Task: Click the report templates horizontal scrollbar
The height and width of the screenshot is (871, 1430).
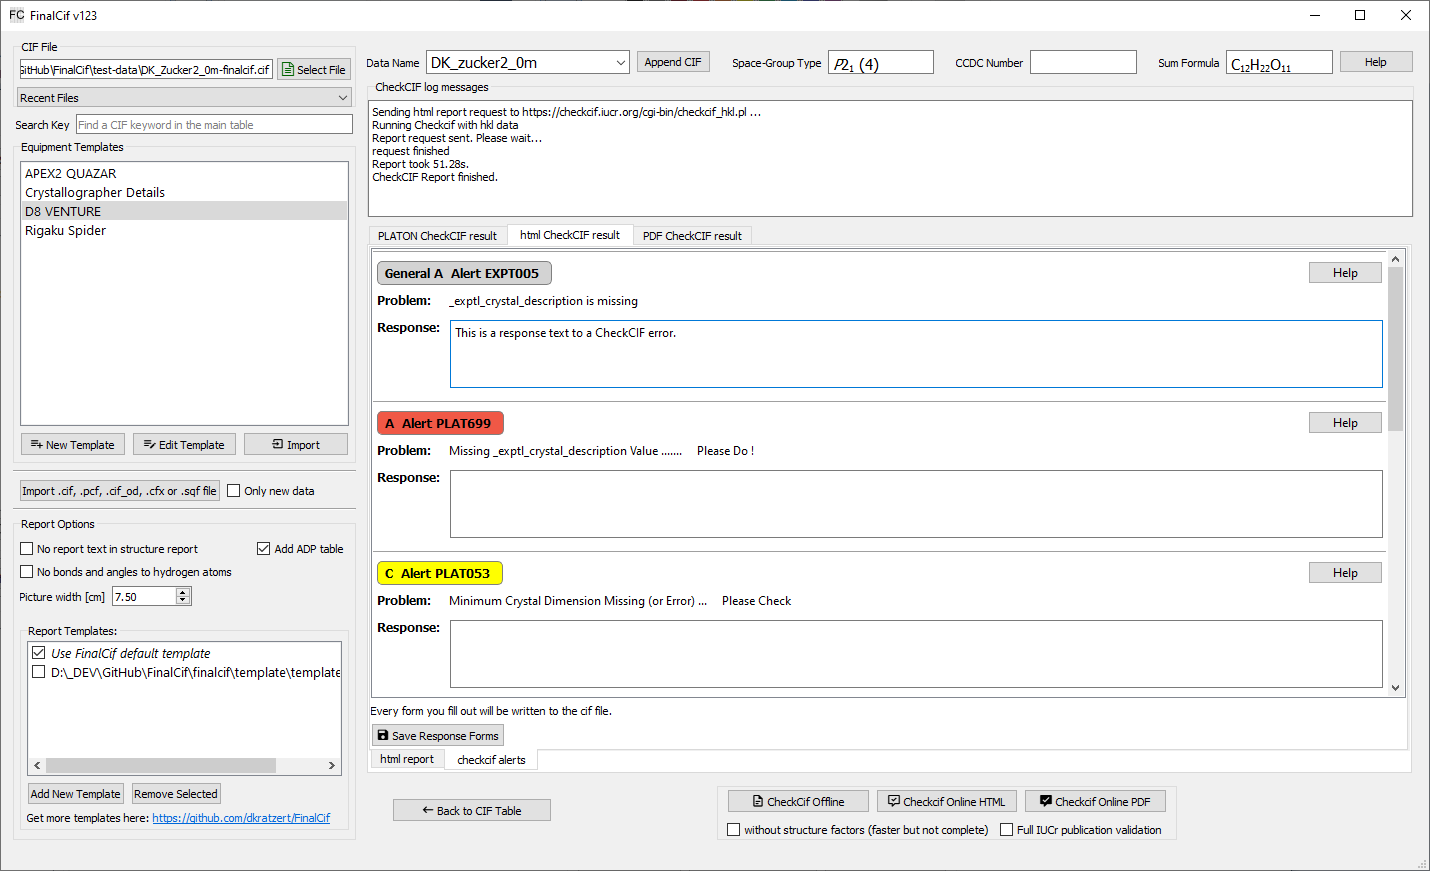Action: tap(160, 765)
